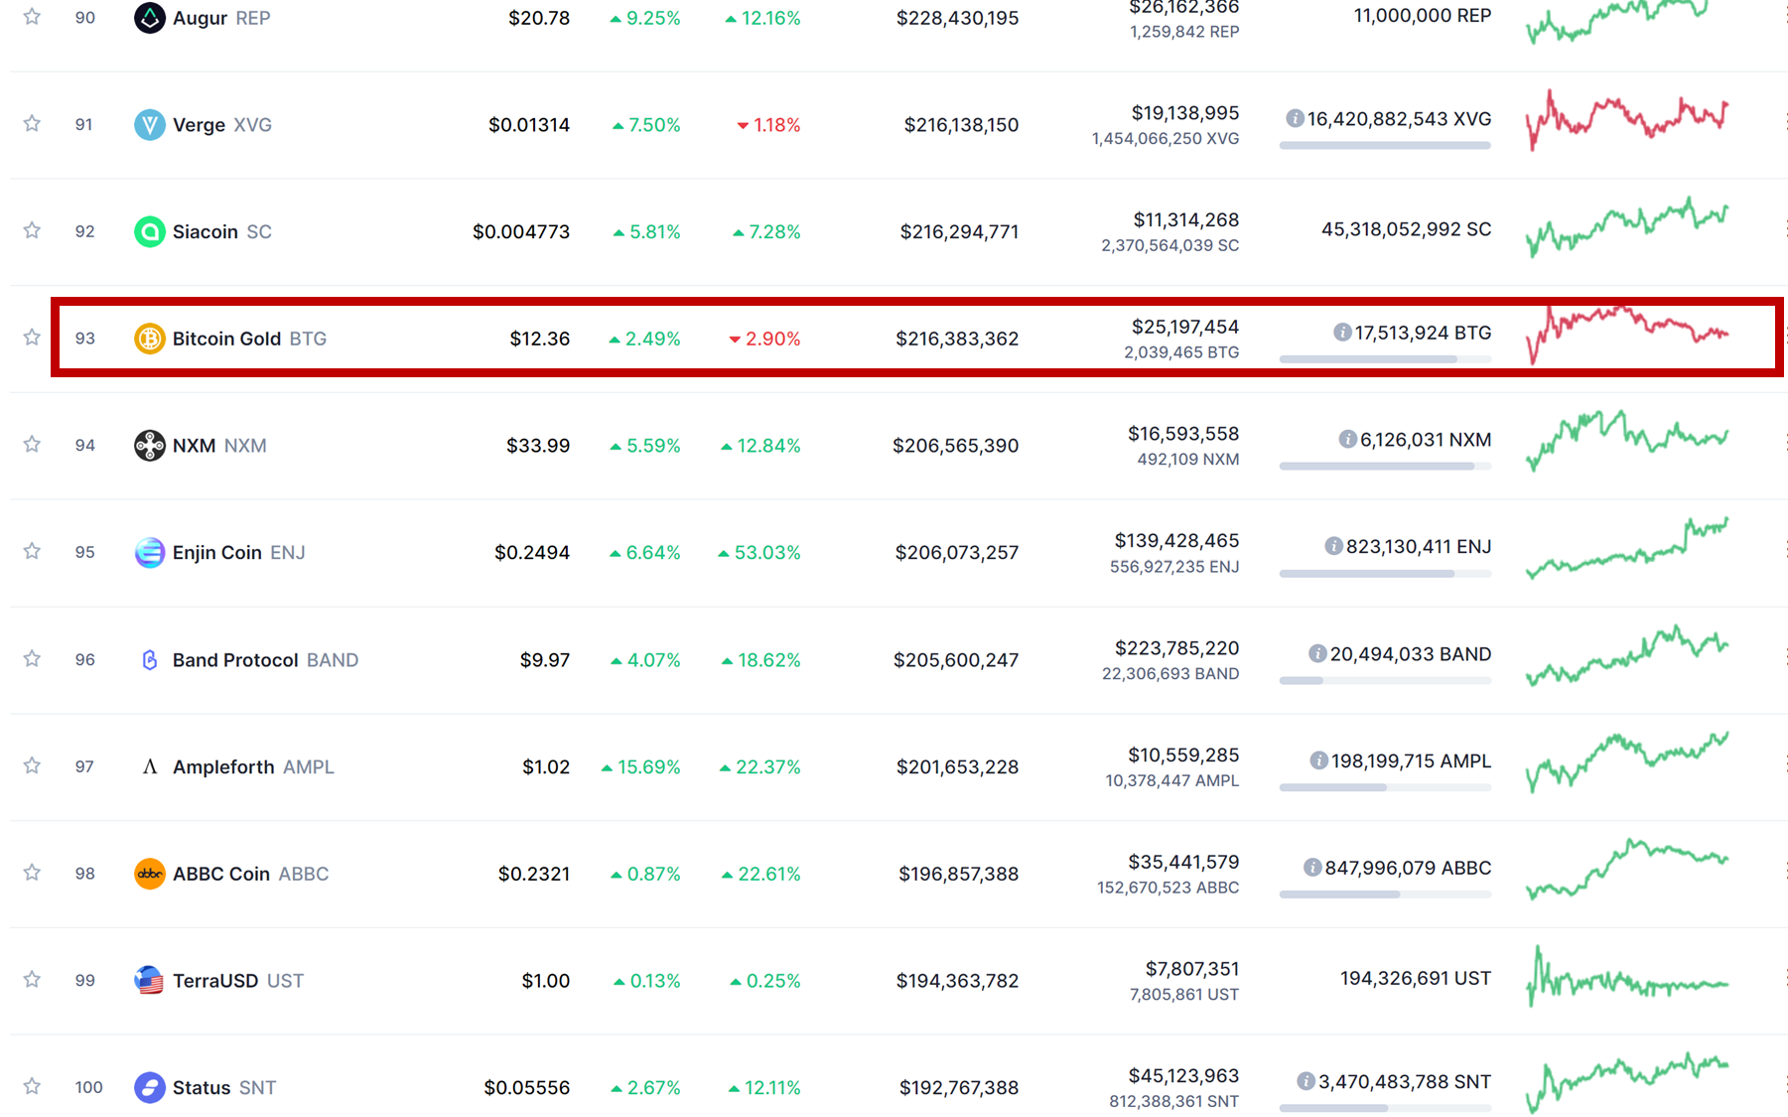Image resolution: width=1788 pixels, height=1117 pixels.
Task: Click ABBC Coin price $0.2321
Action: pyautogui.click(x=534, y=874)
